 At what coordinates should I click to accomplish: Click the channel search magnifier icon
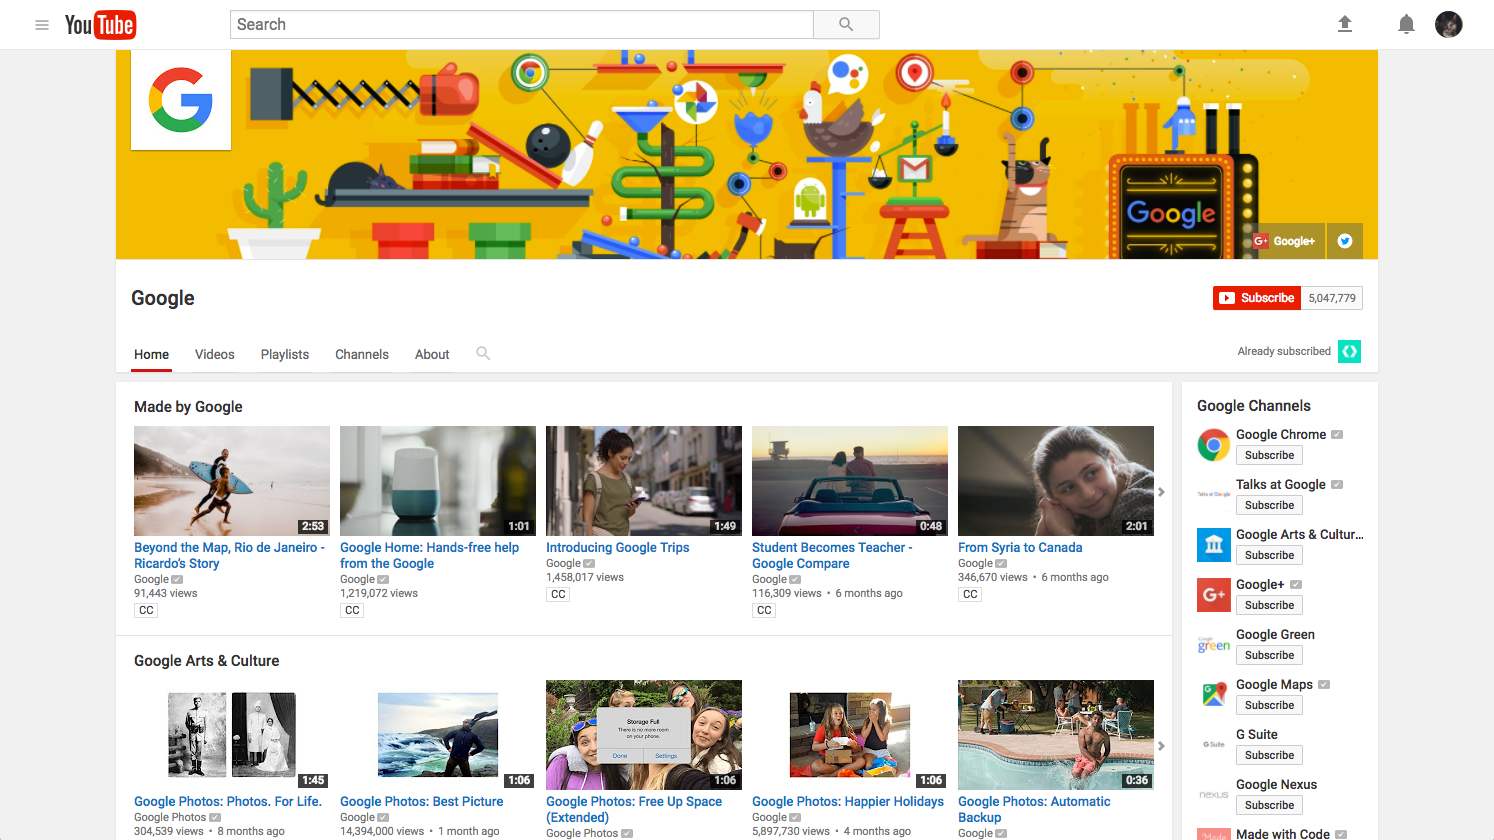pos(483,353)
